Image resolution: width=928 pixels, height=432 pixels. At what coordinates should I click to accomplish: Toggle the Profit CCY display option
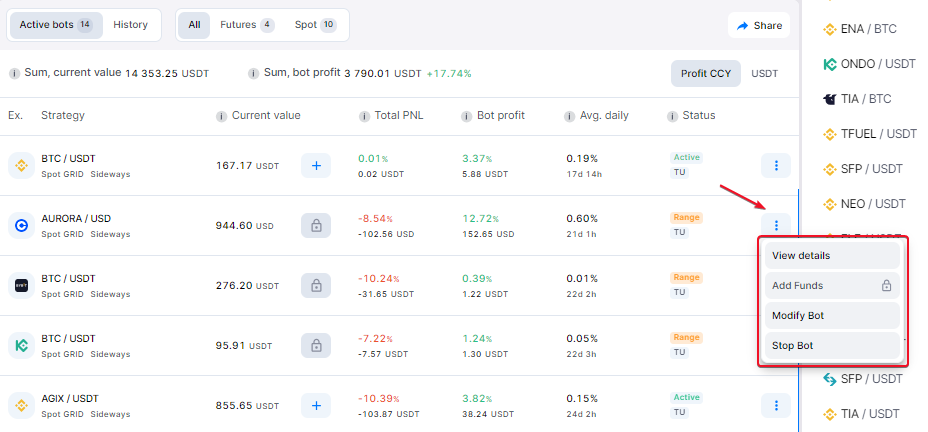[705, 74]
